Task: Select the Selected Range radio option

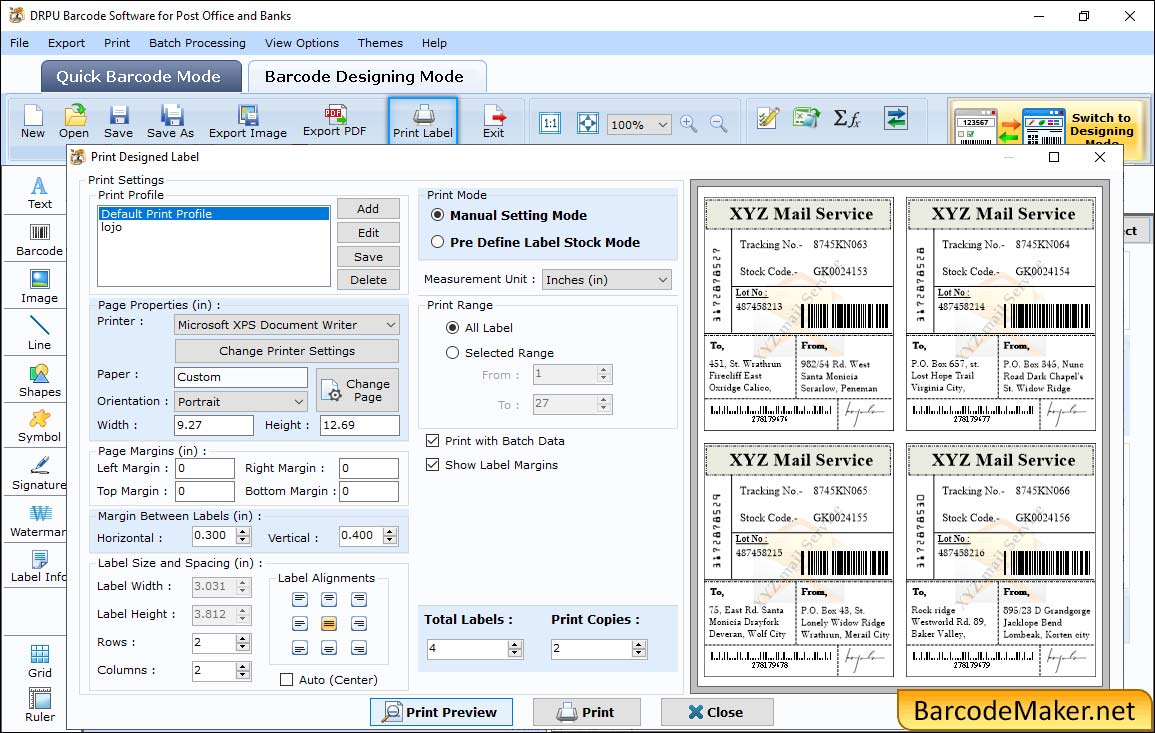Action: click(x=452, y=353)
